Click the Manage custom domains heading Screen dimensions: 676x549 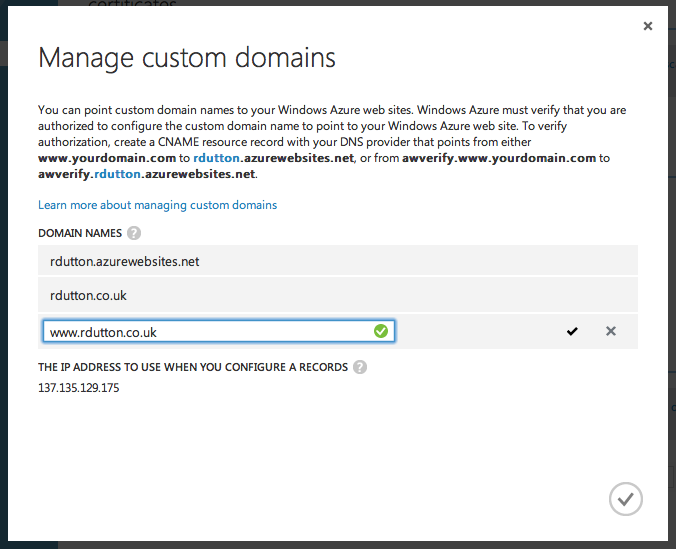tap(187, 58)
